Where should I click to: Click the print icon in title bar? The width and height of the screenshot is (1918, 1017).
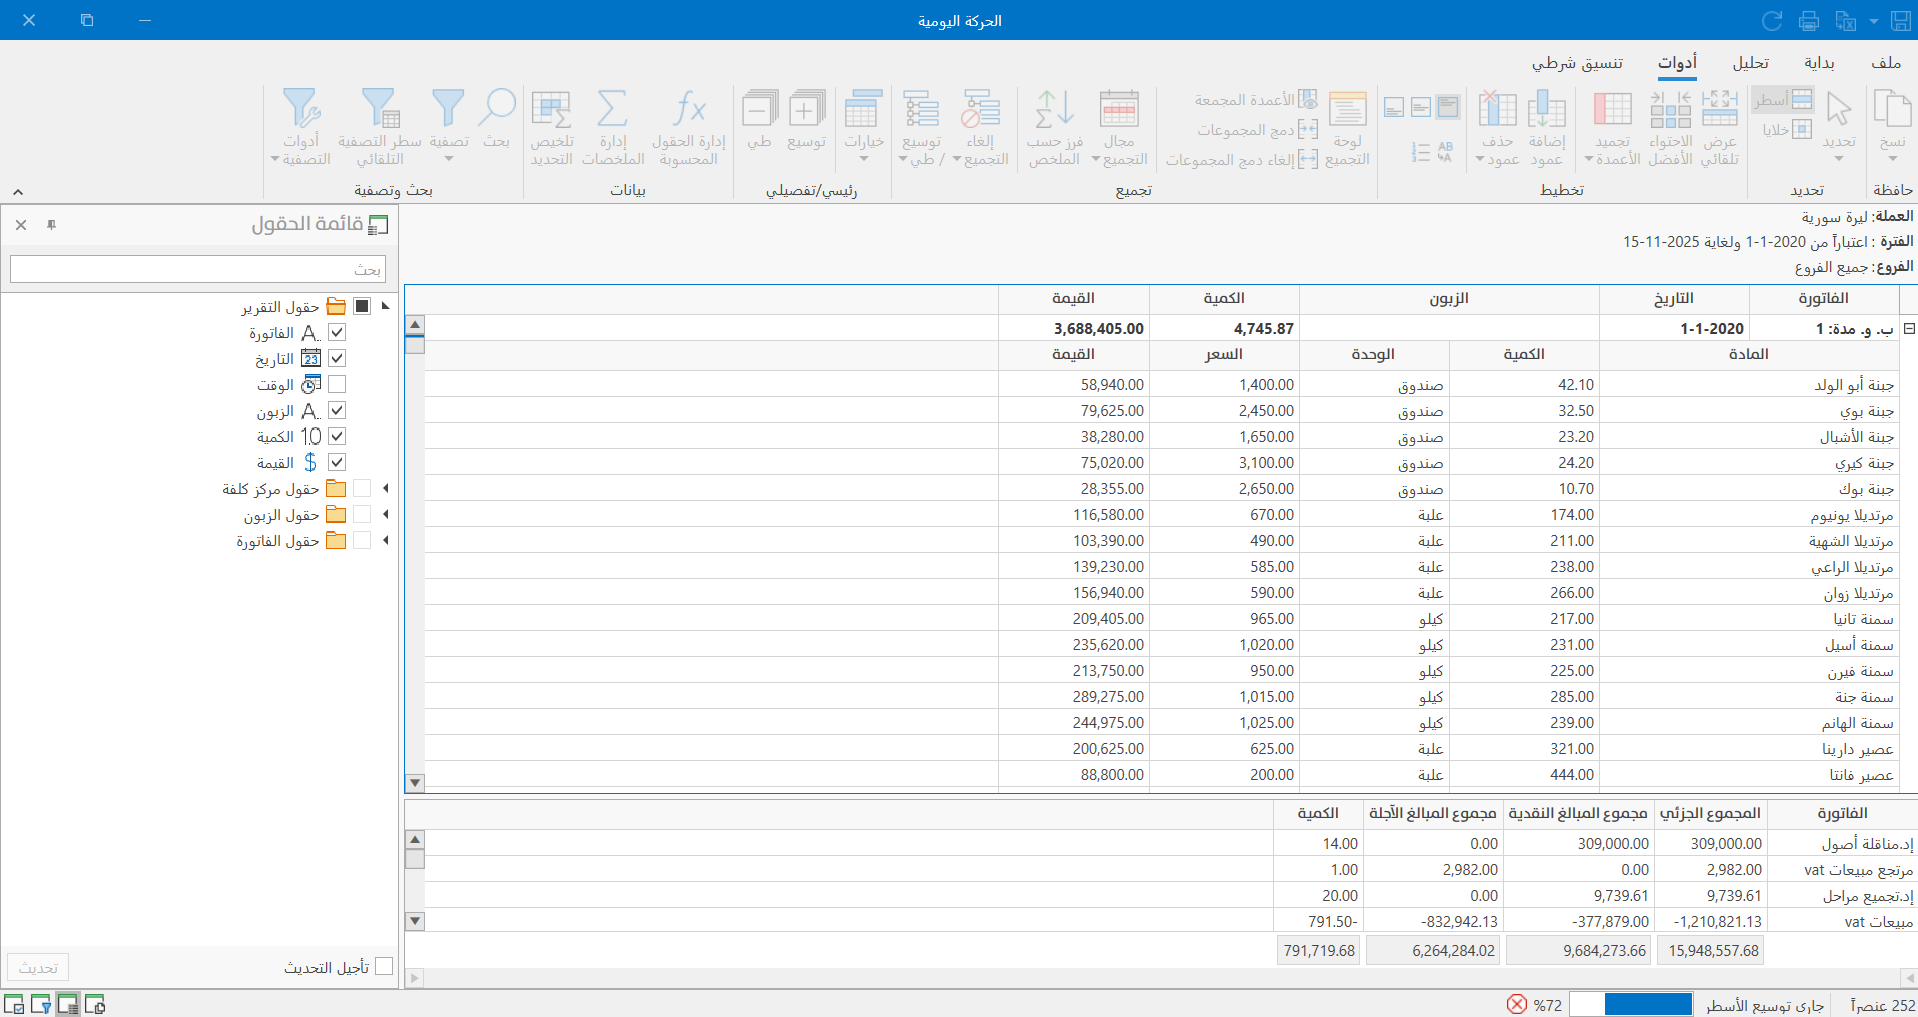(1809, 21)
